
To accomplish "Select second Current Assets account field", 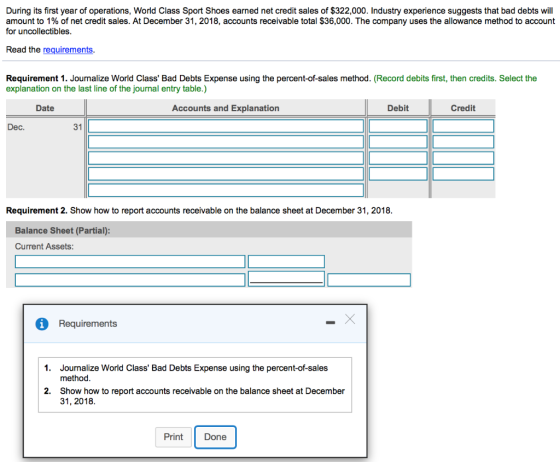I will click(130, 280).
